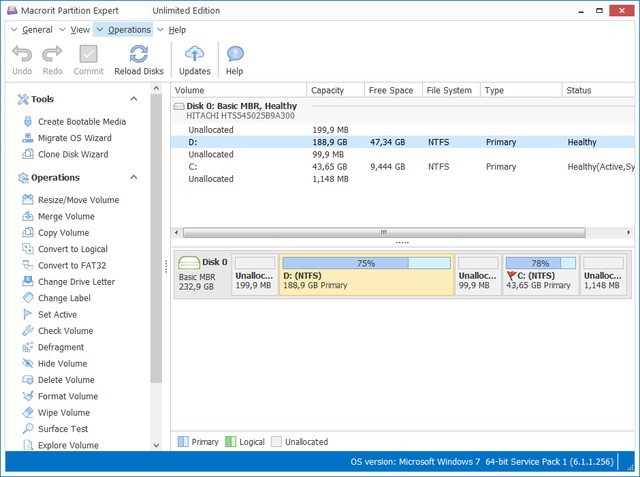Select D: (NTFS) partition usage bar
The width and height of the screenshot is (640, 477).
point(366,263)
